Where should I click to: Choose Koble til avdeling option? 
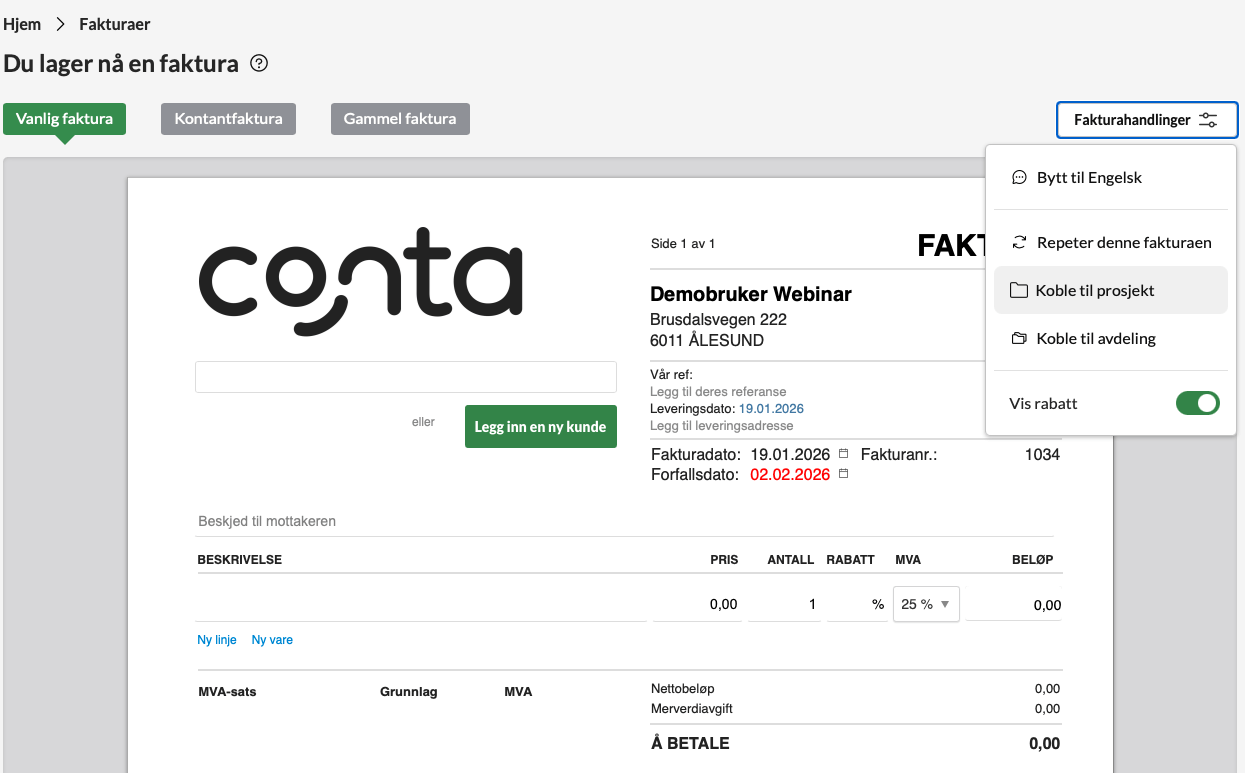(1096, 338)
